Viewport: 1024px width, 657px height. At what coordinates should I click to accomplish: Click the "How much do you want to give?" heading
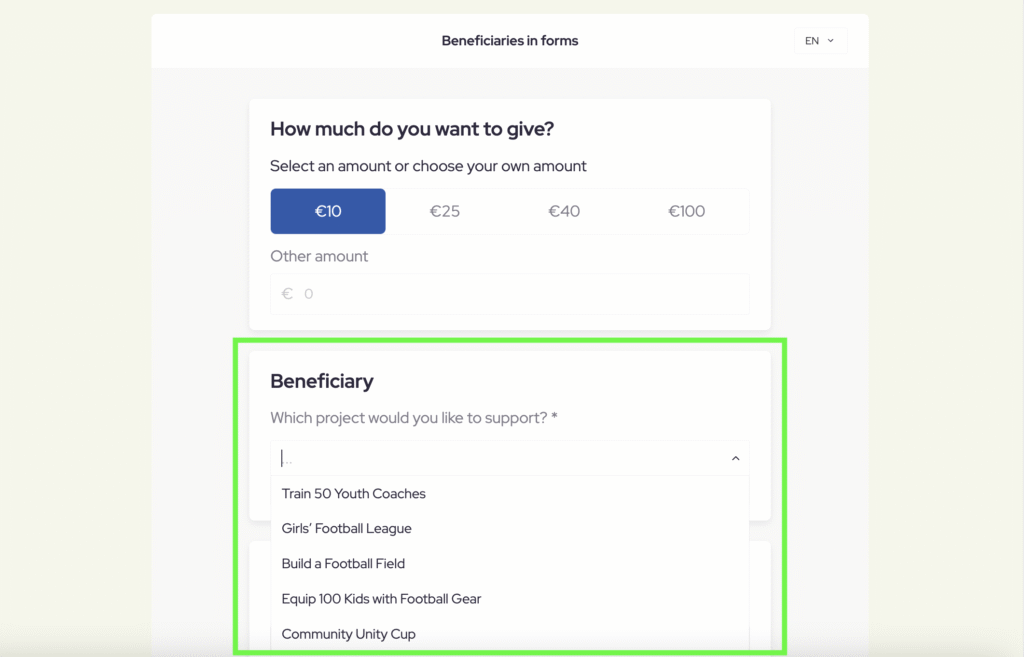412,129
